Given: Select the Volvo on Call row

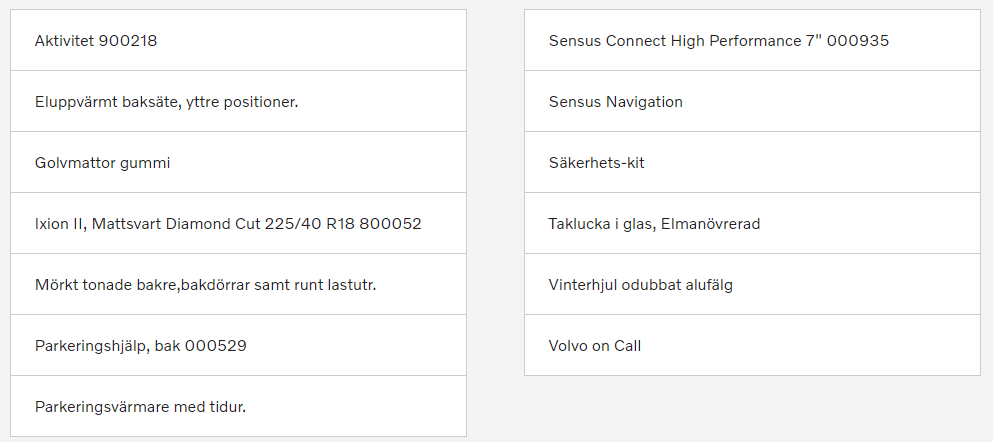Looking at the screenshot, I should (x=752, y=345).
